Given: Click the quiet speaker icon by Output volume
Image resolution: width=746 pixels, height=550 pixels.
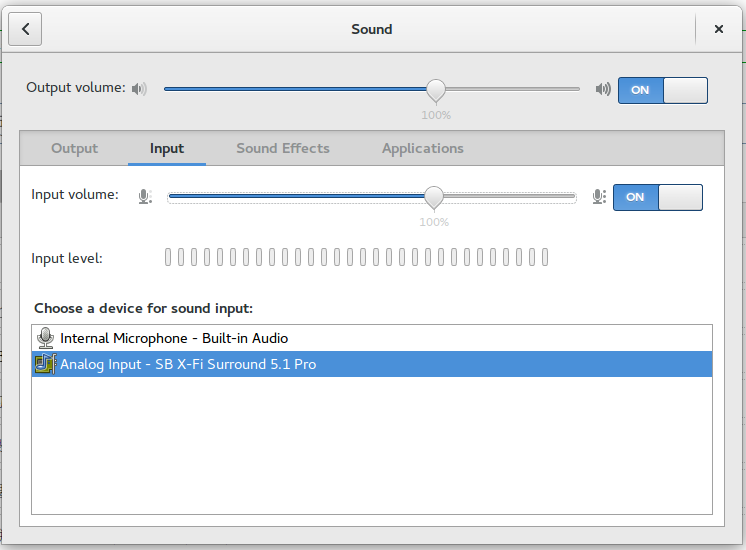Looking at the screenshot, I should click(139, 89).
